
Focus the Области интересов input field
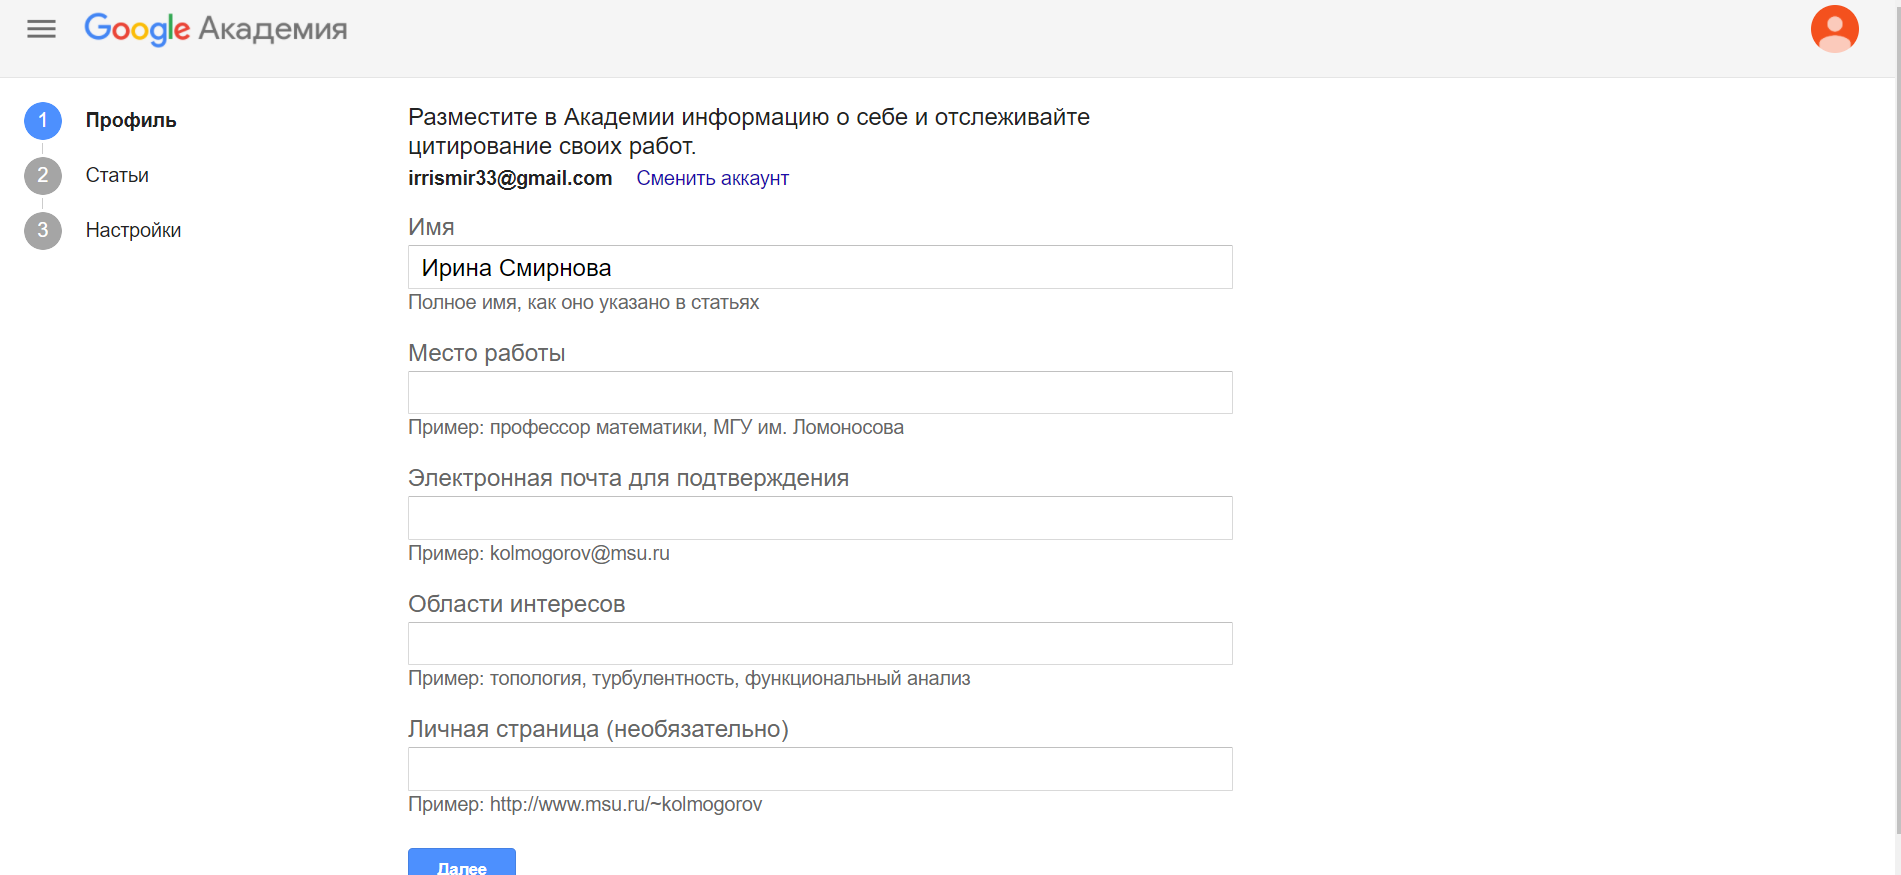[x=820, y=643]
